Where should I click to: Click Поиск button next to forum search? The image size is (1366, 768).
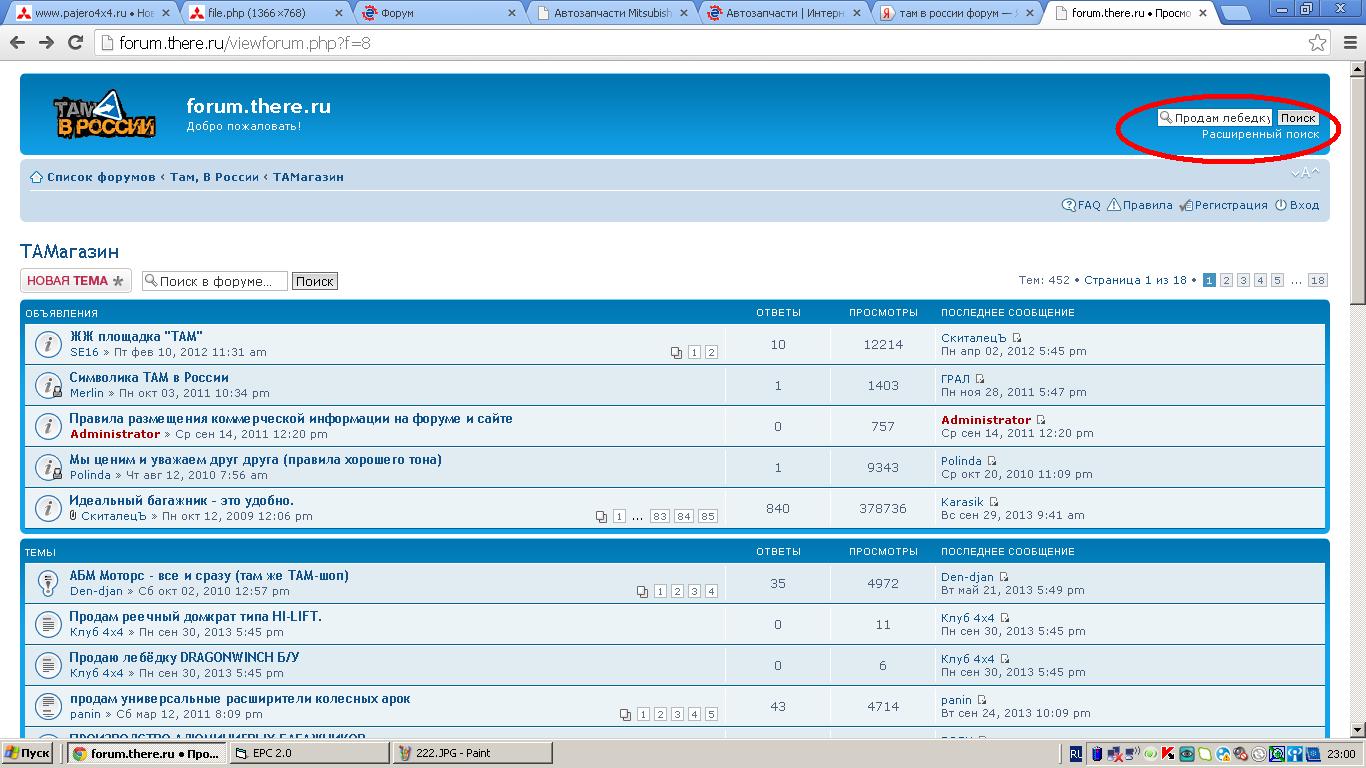coord(314,281)
